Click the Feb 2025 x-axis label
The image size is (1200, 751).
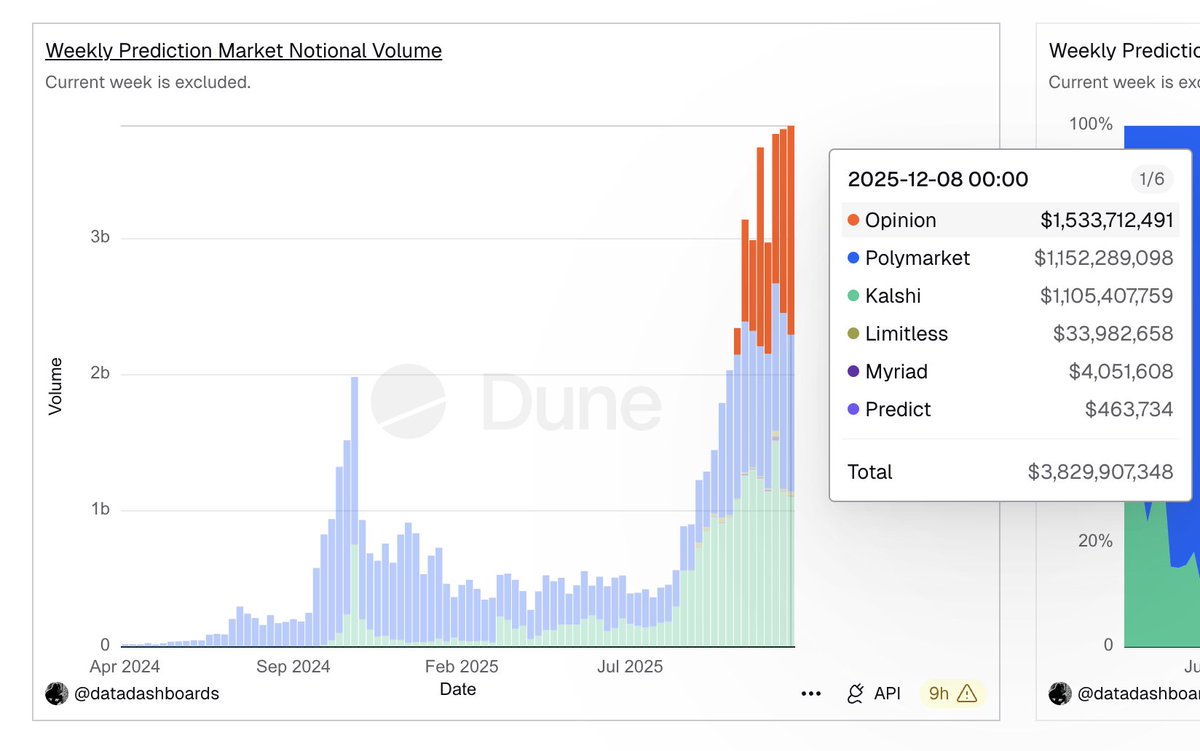(x=461, y=666)
